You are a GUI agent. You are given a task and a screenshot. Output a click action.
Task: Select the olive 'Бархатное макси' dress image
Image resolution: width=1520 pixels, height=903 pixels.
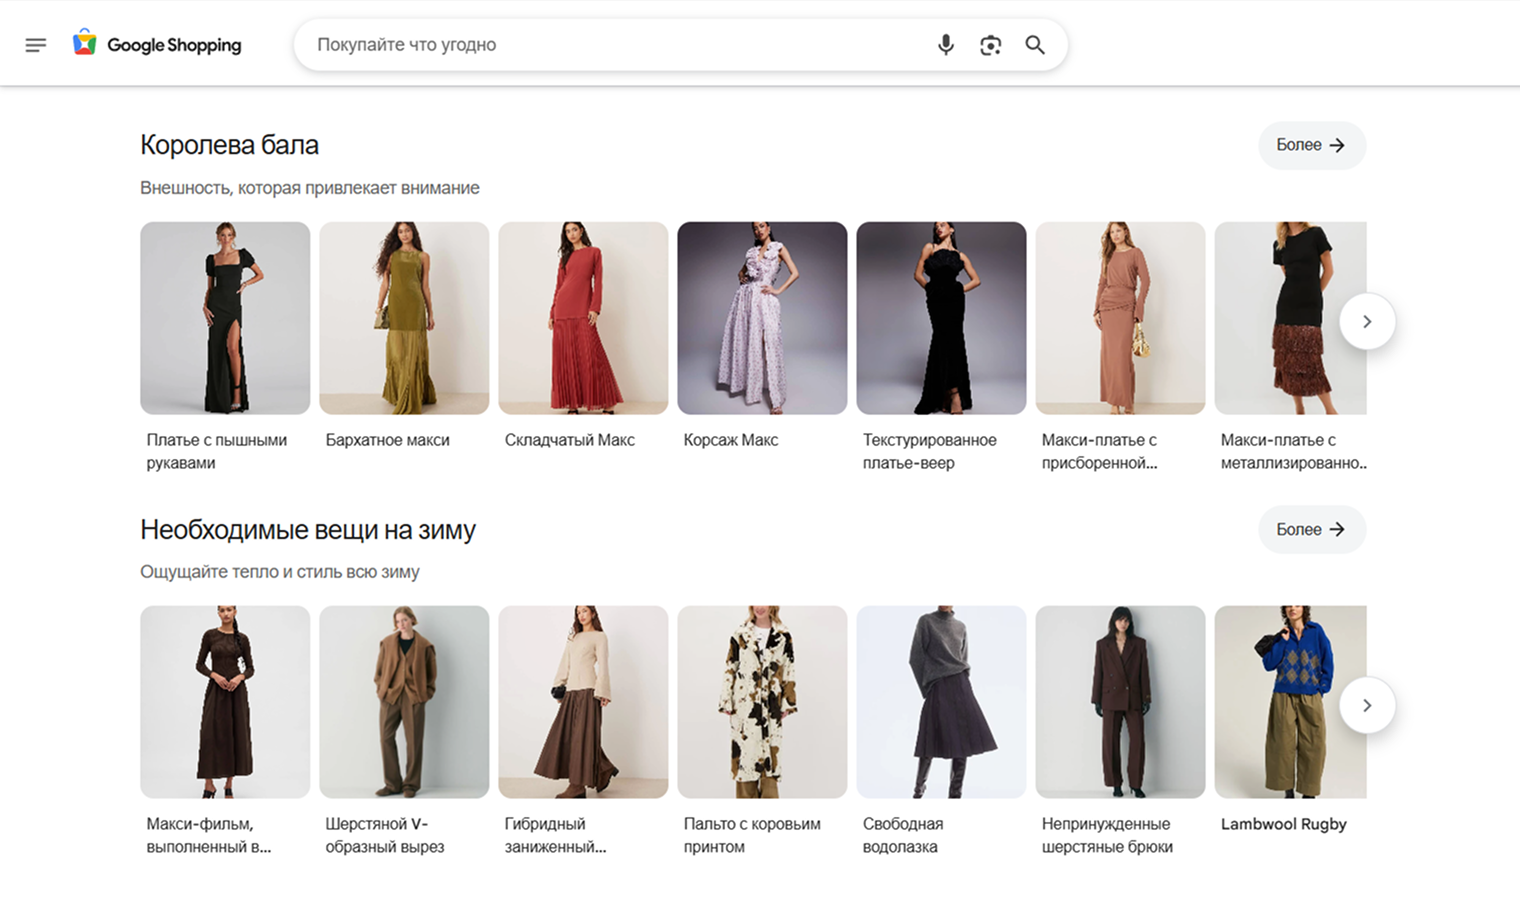[x=404, y=318]
